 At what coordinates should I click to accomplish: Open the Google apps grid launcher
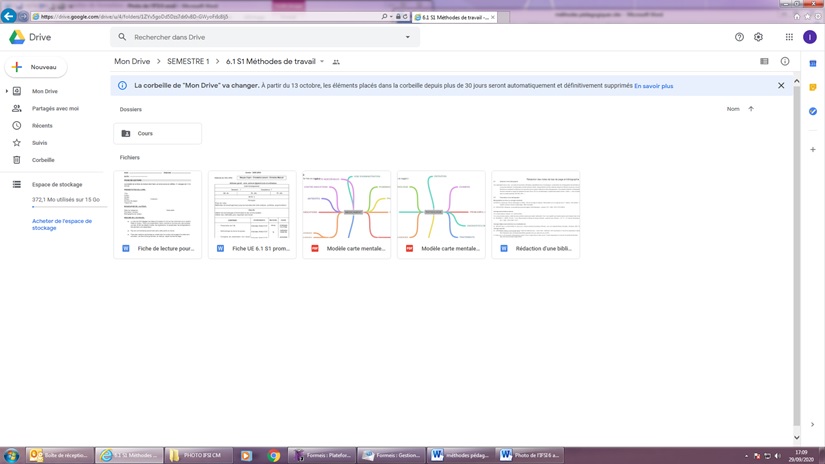pos(789,37)
